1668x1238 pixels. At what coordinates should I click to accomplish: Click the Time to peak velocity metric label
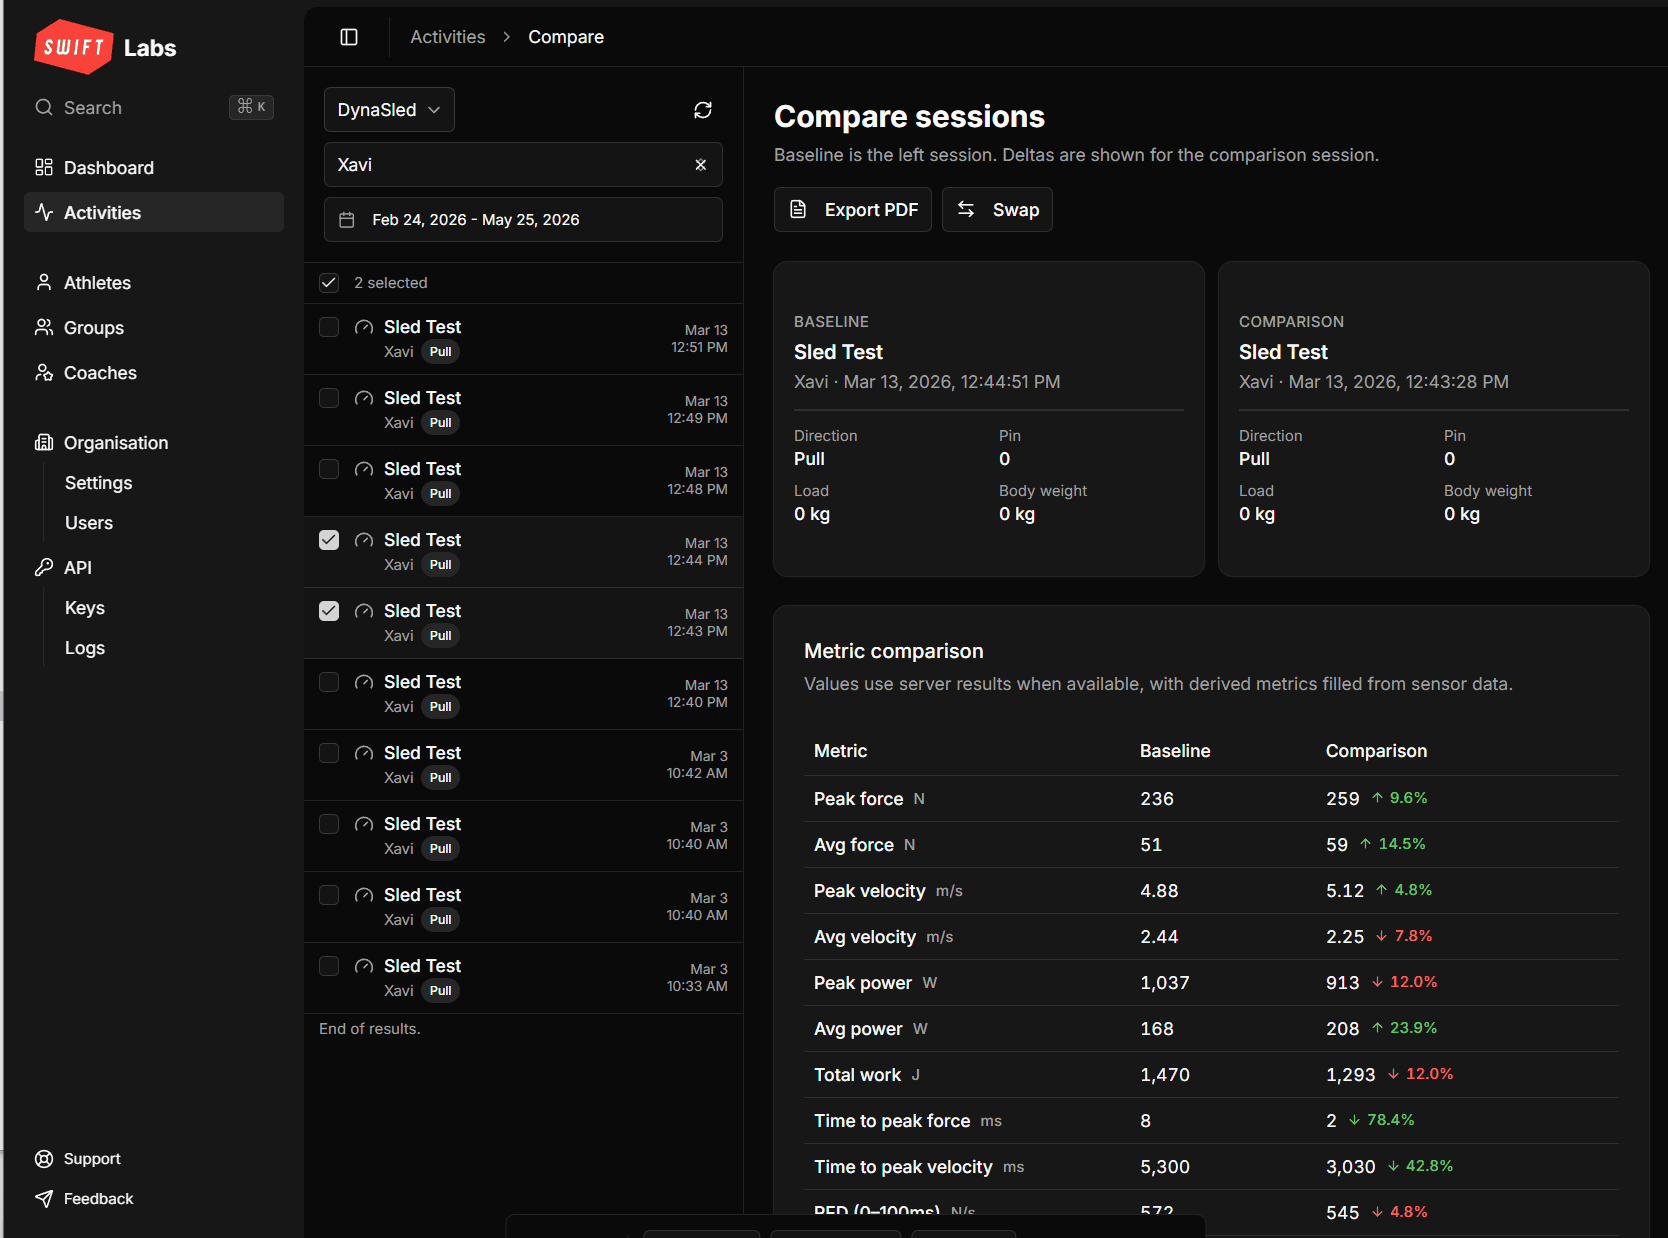click(x=903, y=1167)
